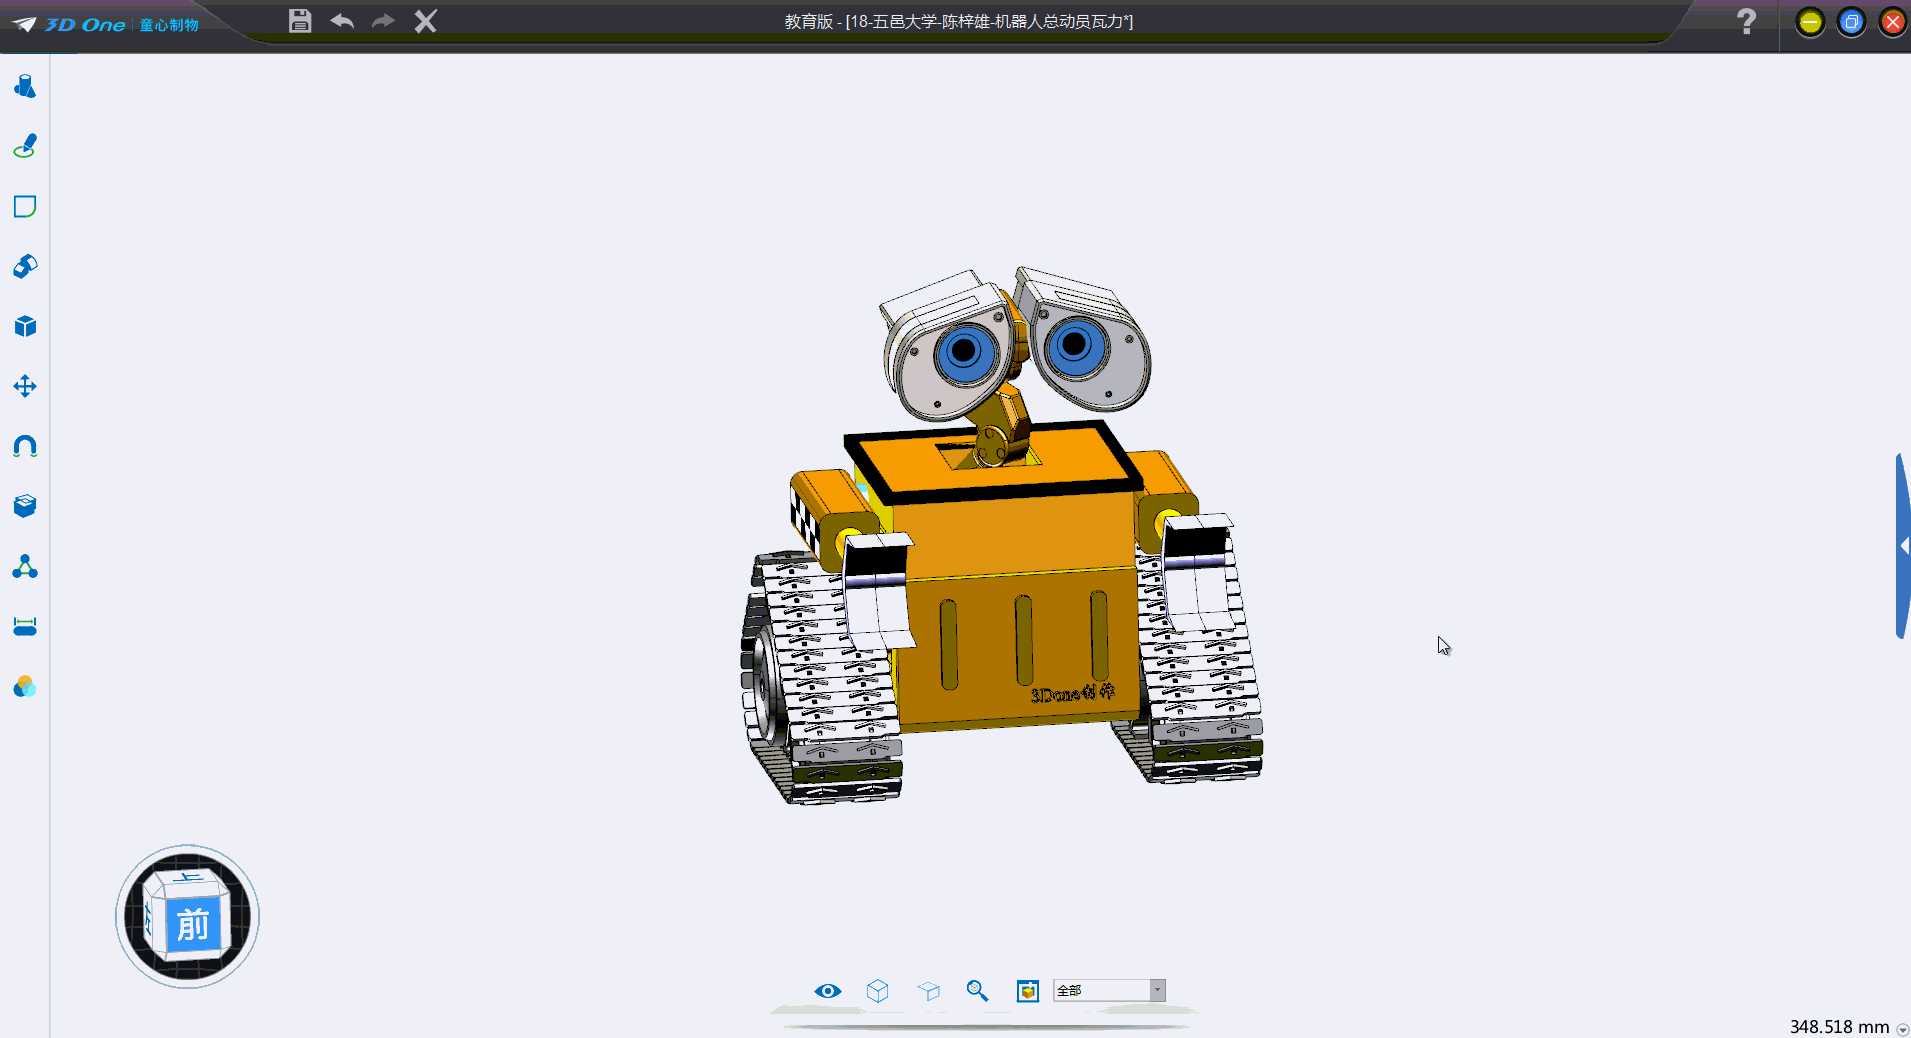Expand the right side panel arrow
1911x1038 pixels.
pyautogui.click(x=1903, y=546)
